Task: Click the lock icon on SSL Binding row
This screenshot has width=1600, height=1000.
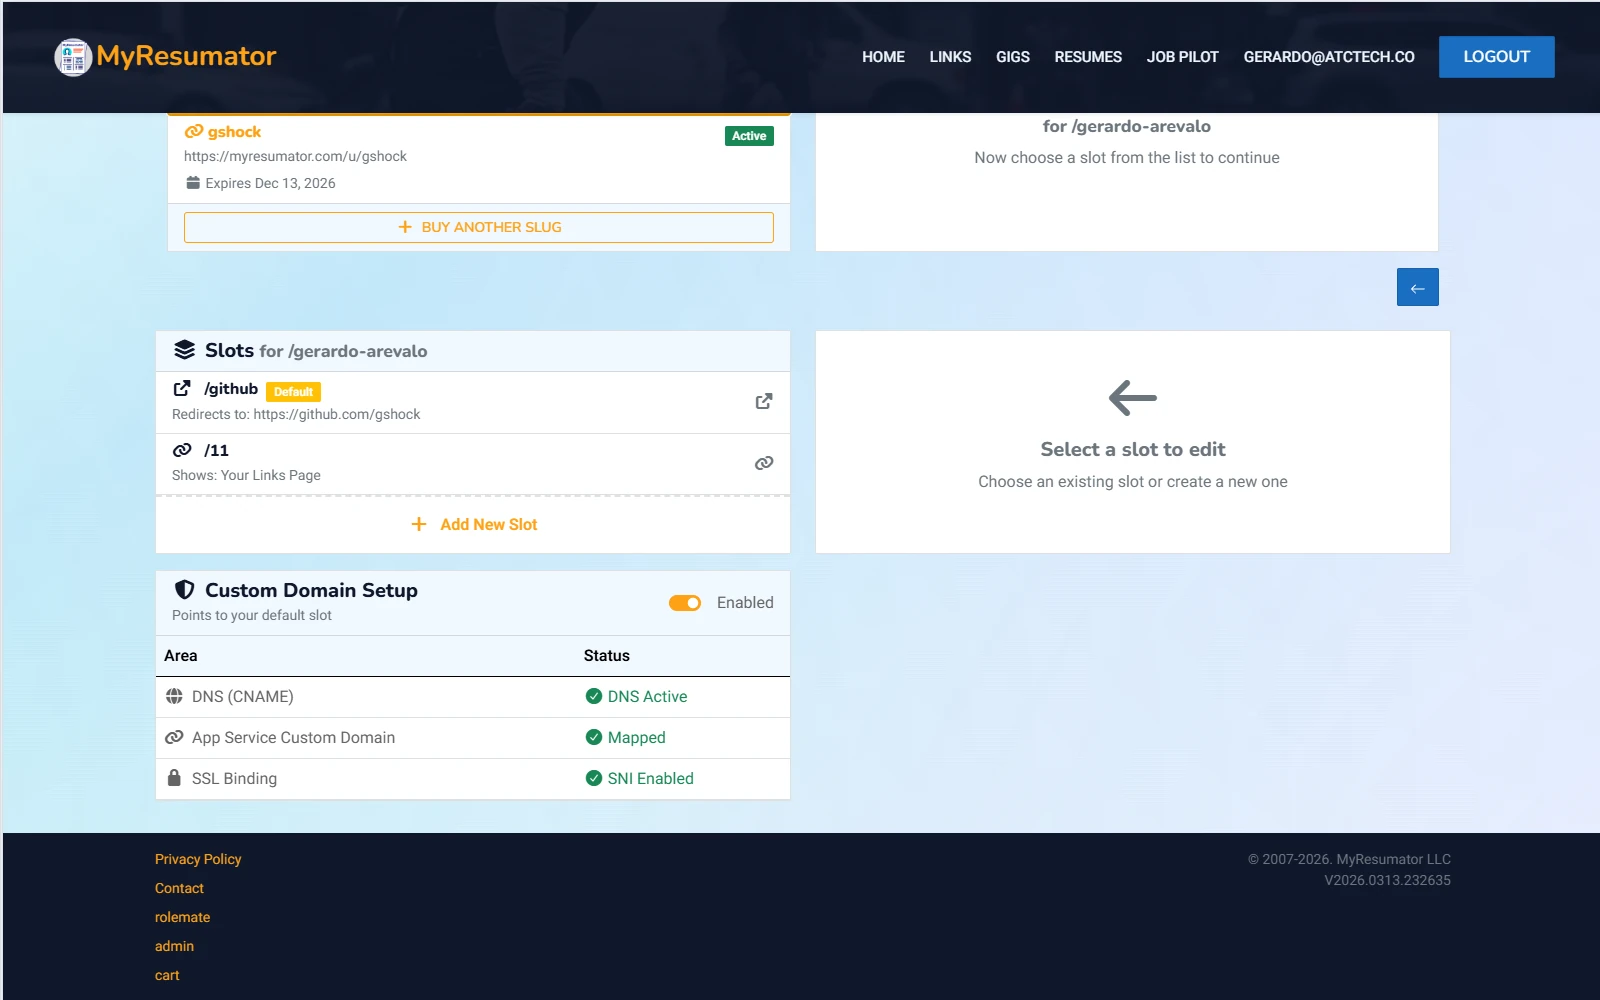Action: 175,778
